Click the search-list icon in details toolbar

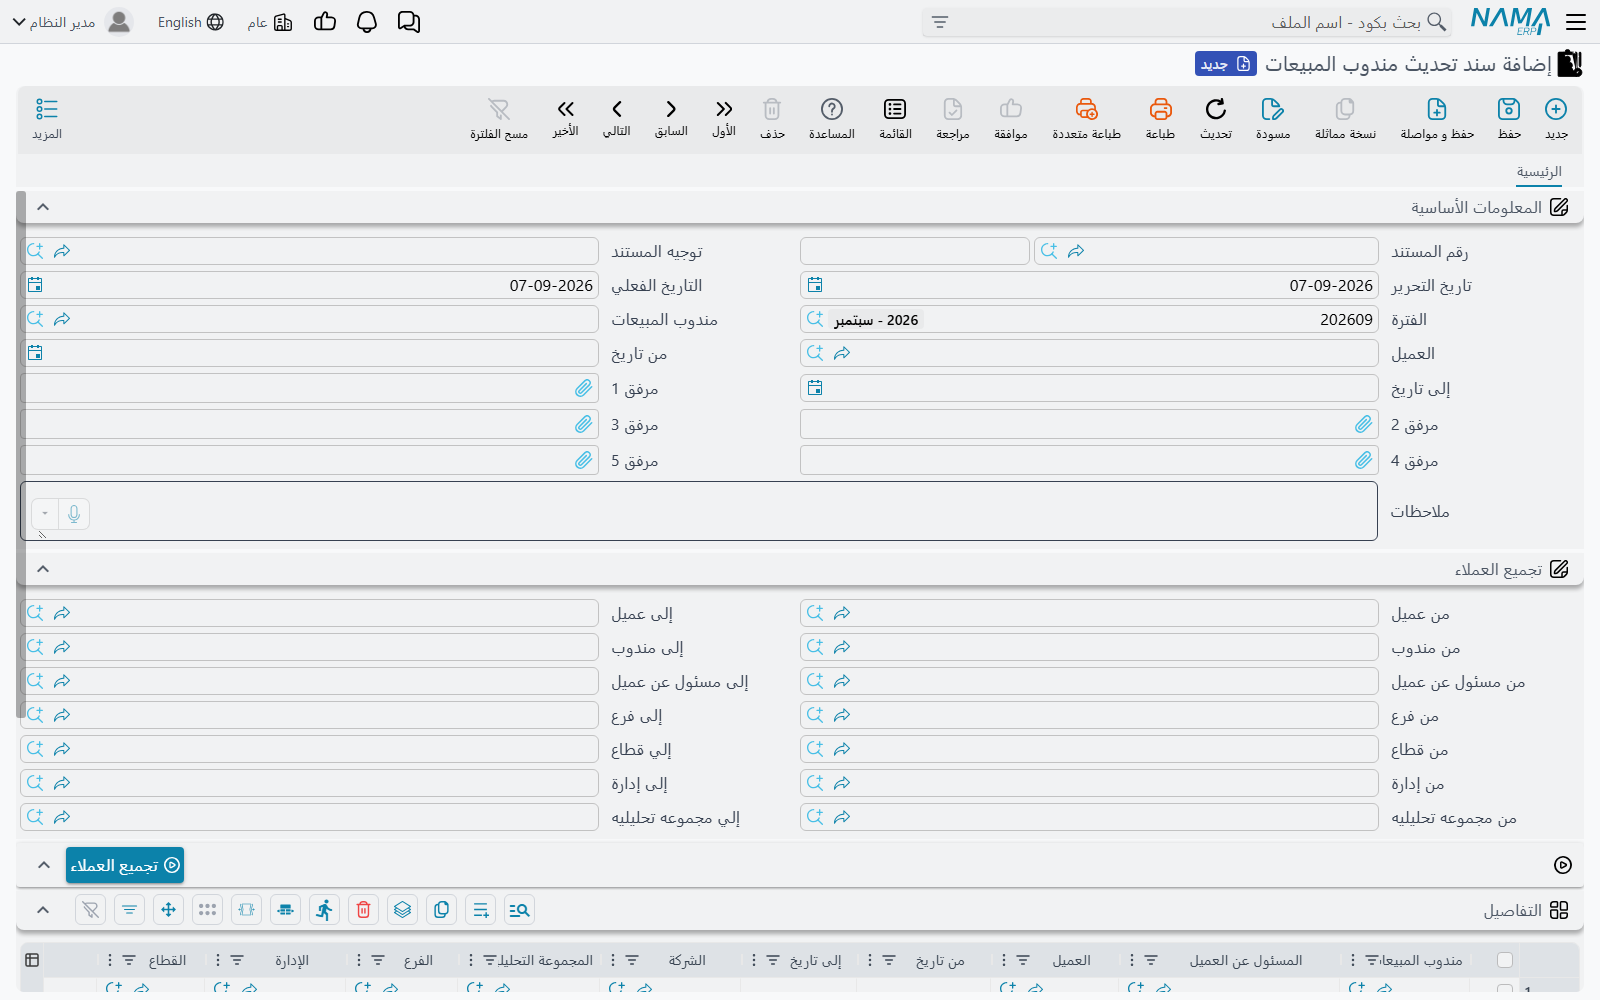[519, 910]
